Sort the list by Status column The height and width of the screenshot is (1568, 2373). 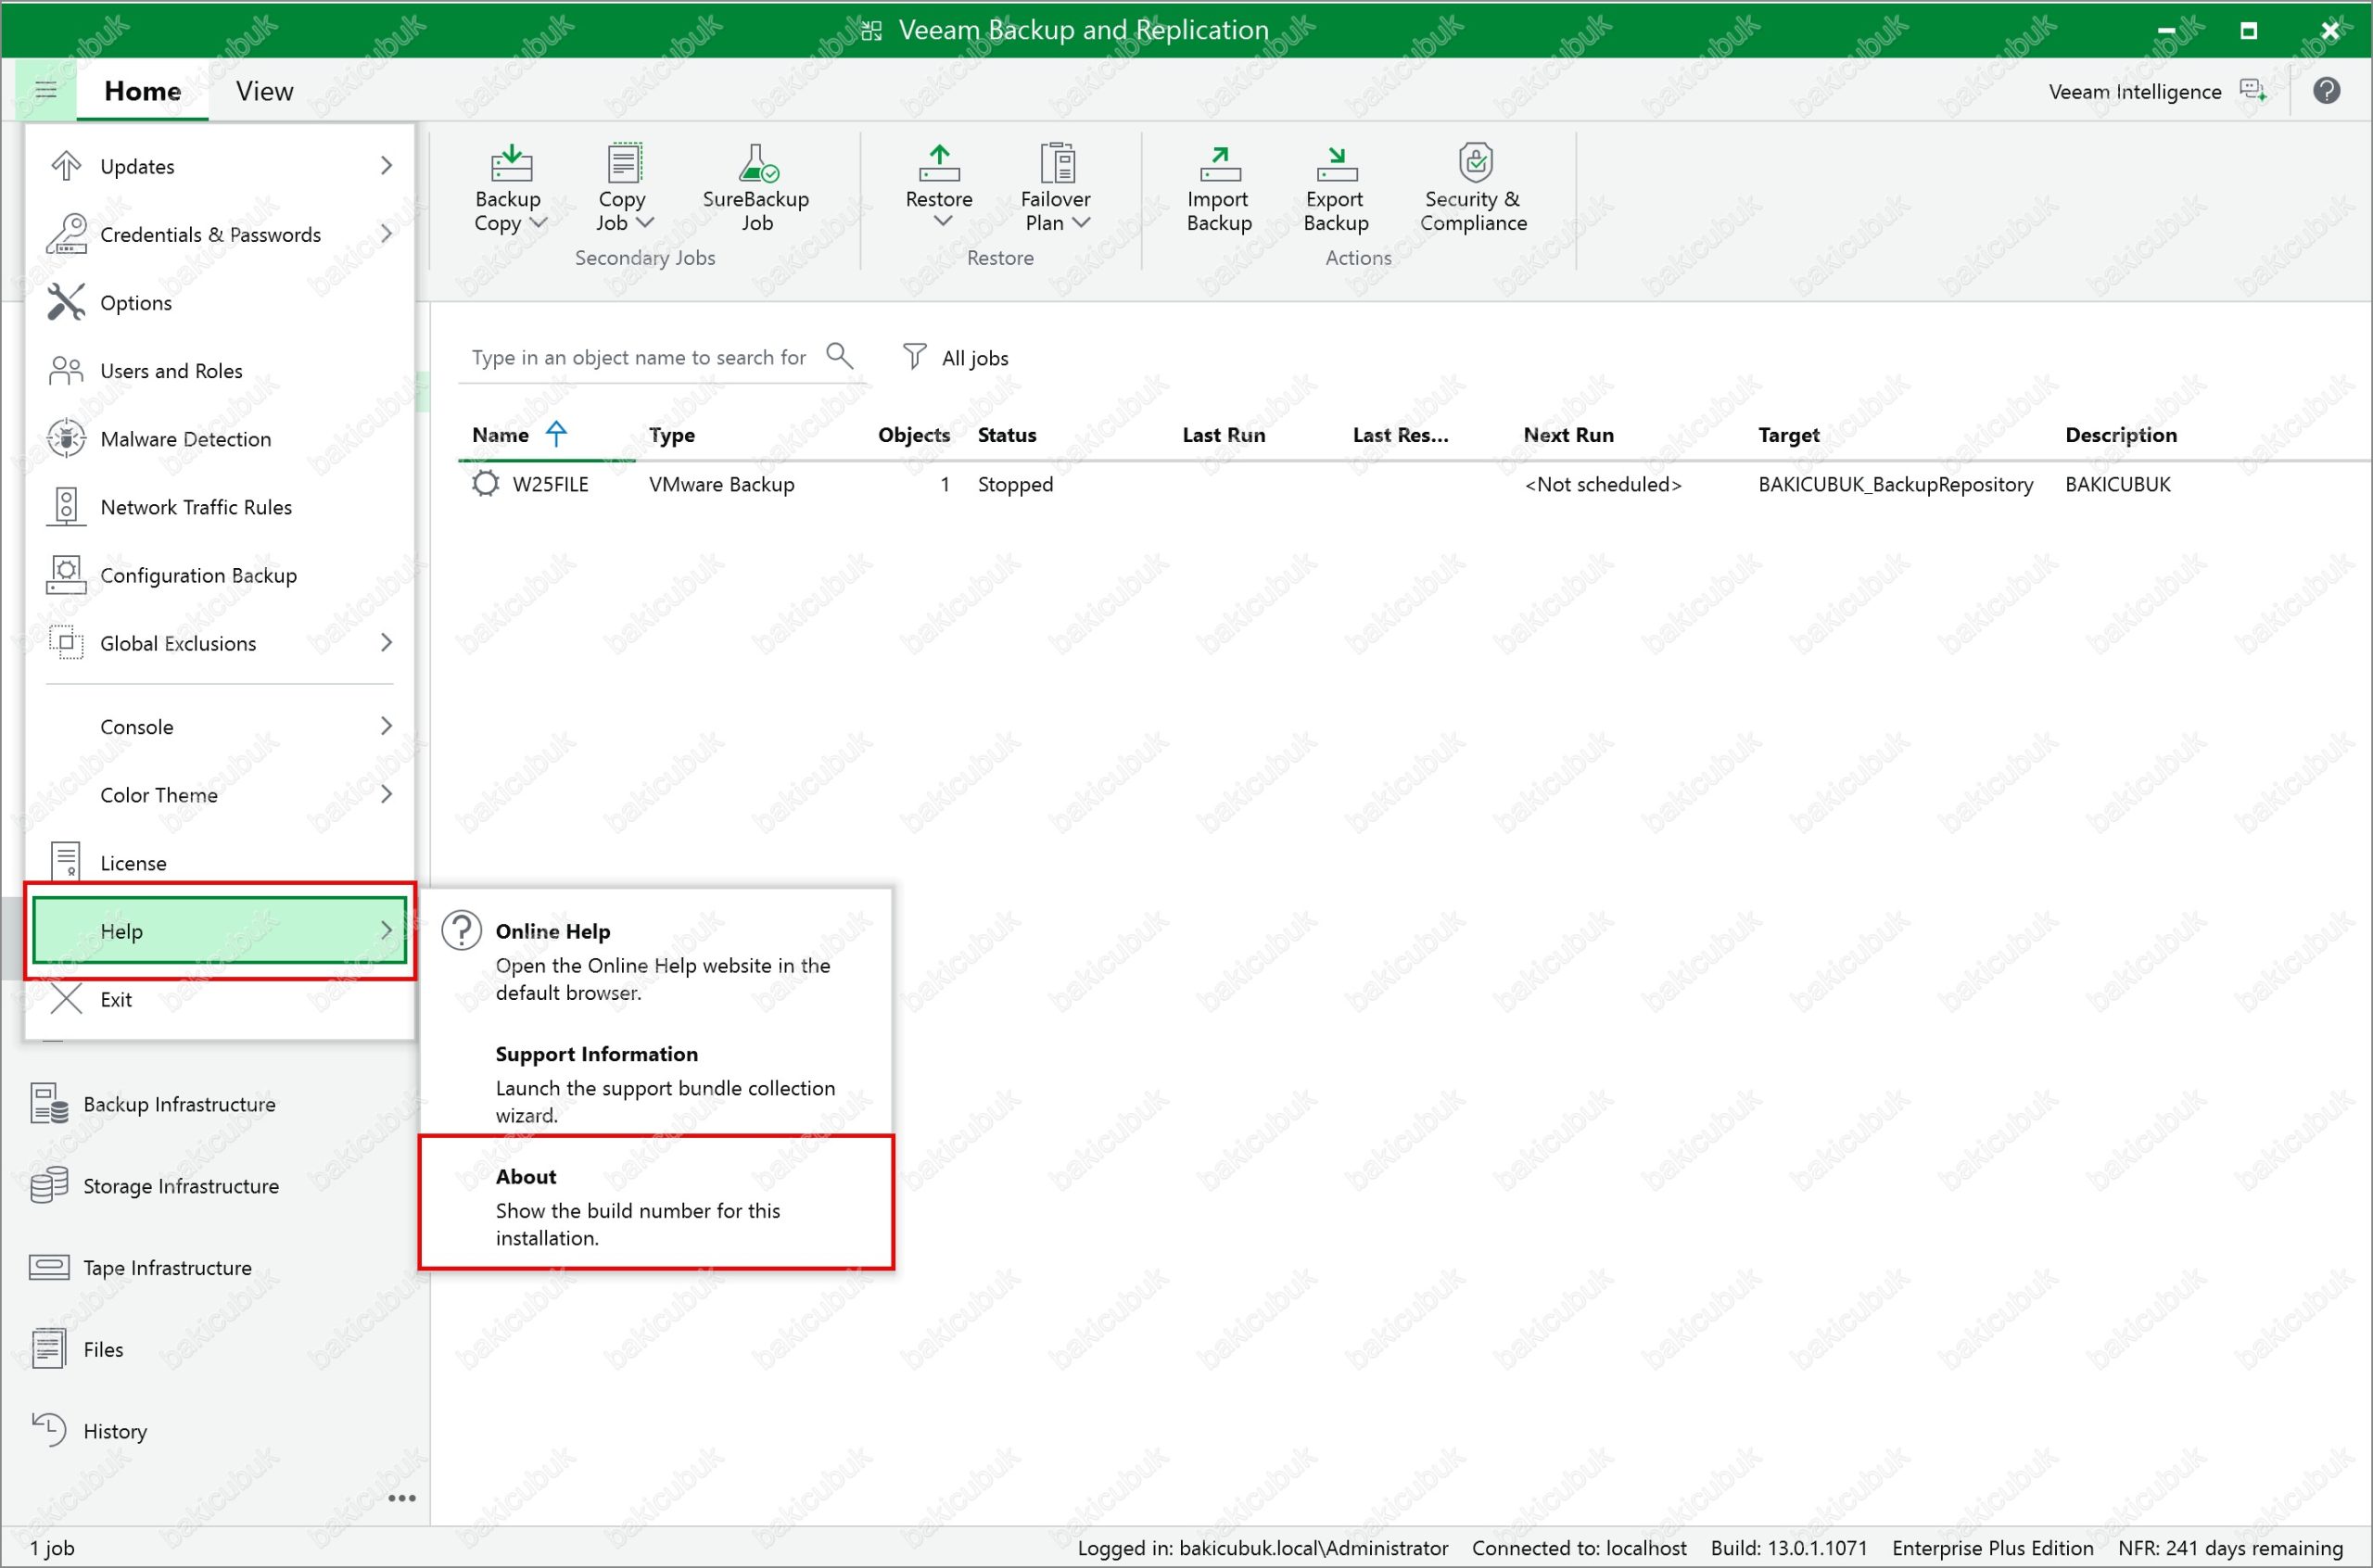(x=1006, y=435)
